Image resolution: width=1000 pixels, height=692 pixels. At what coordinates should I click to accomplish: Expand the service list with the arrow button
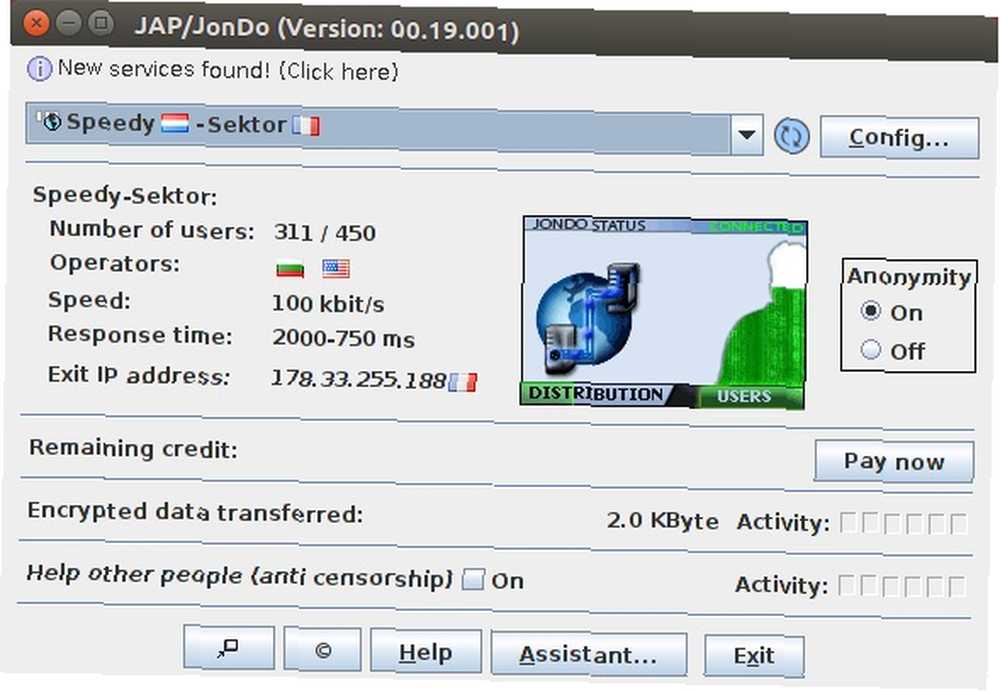click(747, 135)
